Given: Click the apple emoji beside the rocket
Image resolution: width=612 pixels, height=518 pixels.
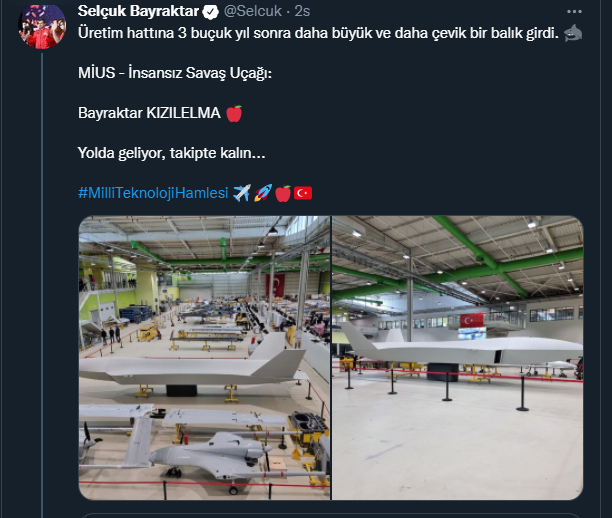Looking at the screenshot, I should click(x=283, y=193).
